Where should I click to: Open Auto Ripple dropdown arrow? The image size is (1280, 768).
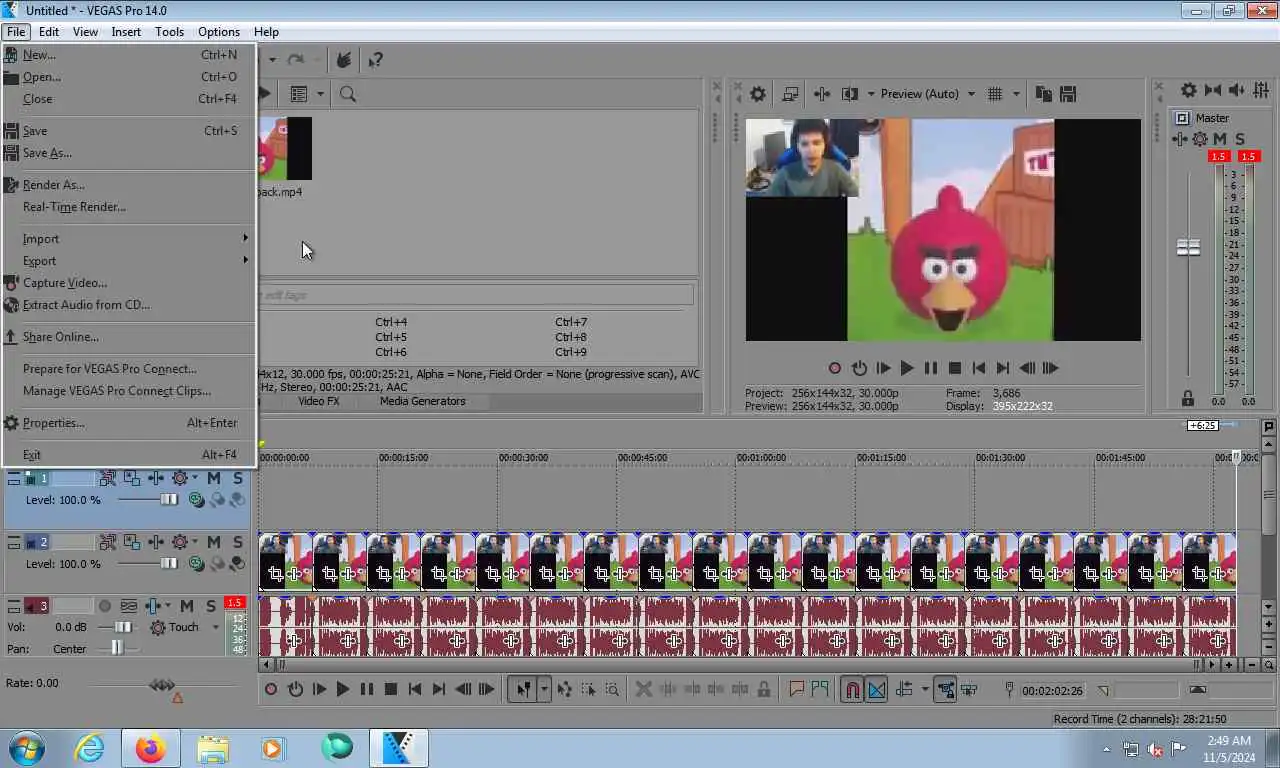coord(925,689)
